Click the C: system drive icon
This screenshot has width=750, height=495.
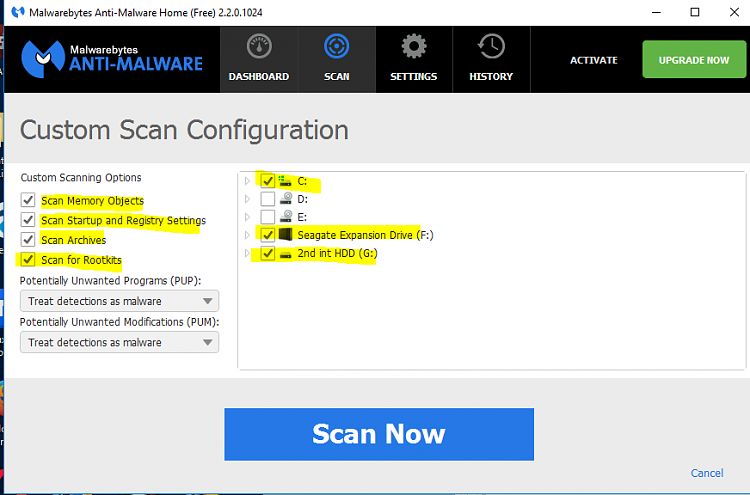tap(285, 181)
